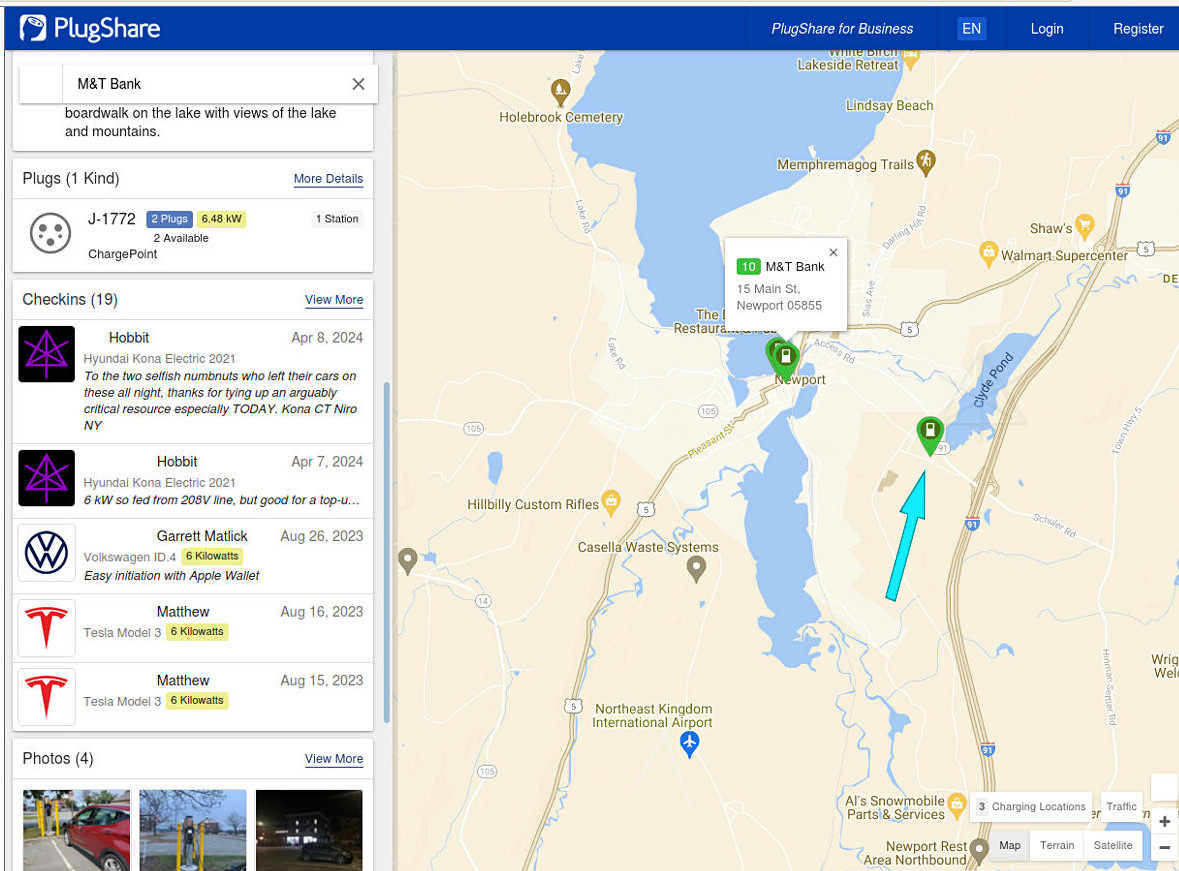The image size is (1179, 871).
Task: Expand plug info via More Details
Action: 328,179
